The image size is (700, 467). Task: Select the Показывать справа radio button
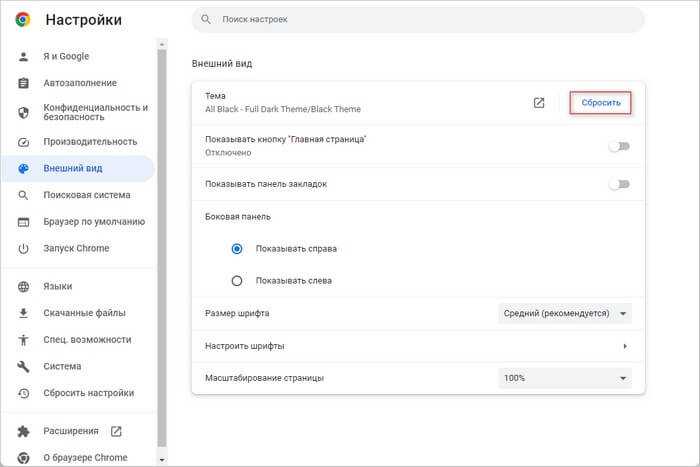237,249
